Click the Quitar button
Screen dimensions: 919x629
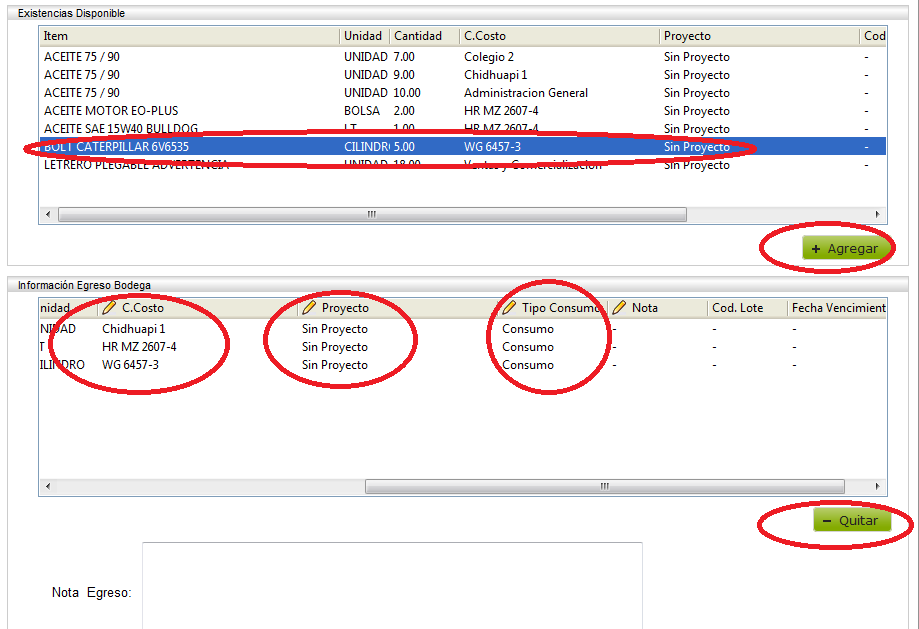coord(851,521)
